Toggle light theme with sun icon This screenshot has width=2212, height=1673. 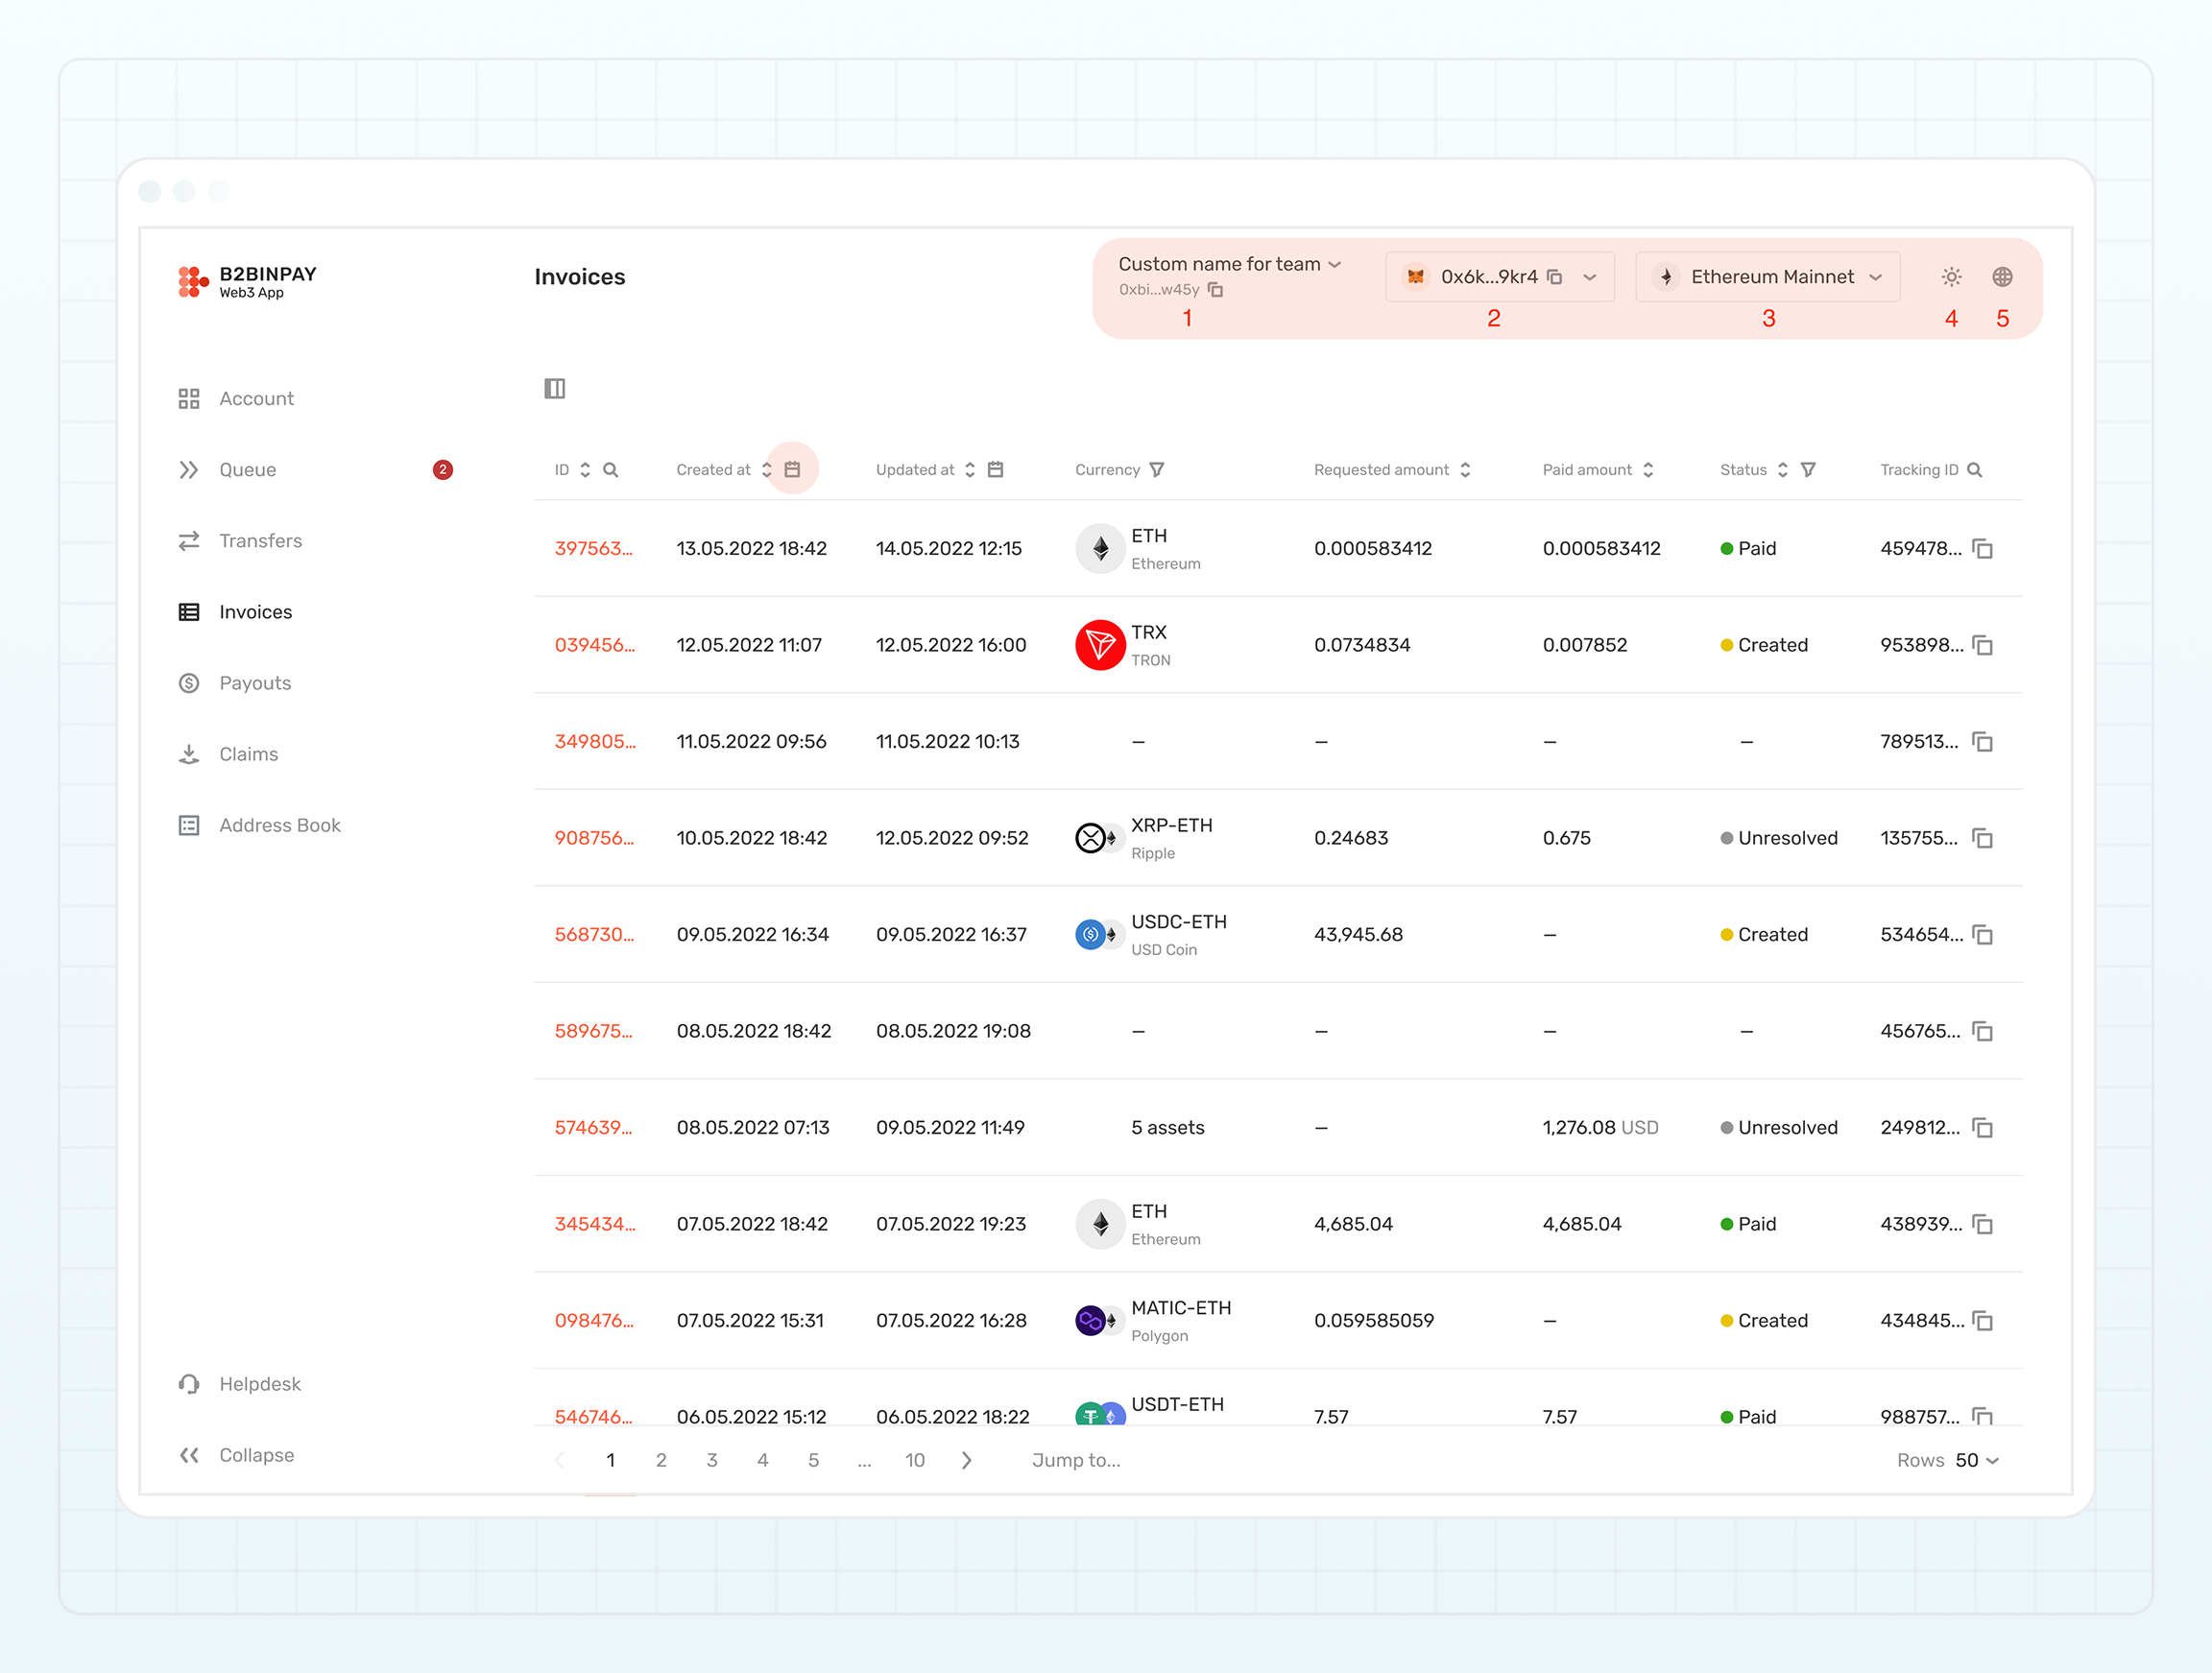pyautogui.click(x=1951, y=277)
